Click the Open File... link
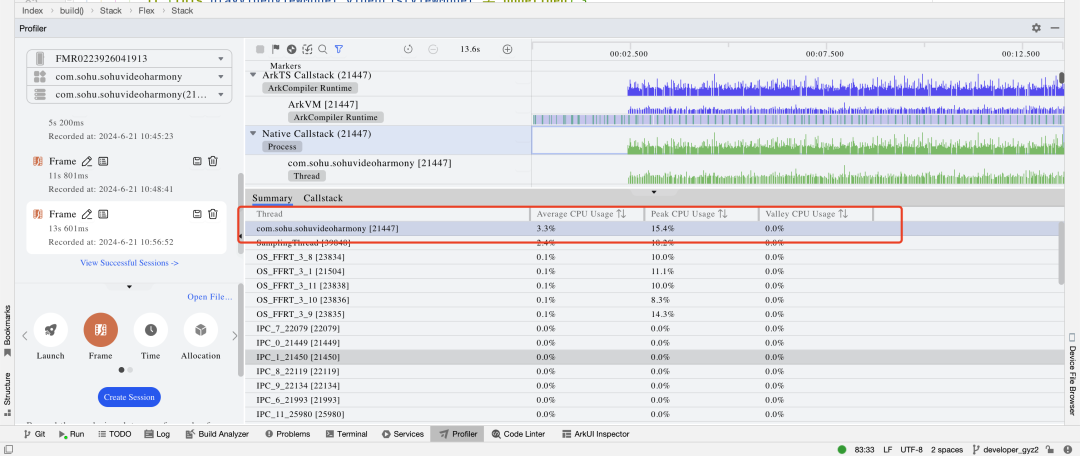Viewport: 1080px width, 456px height. tap(209, 298)
